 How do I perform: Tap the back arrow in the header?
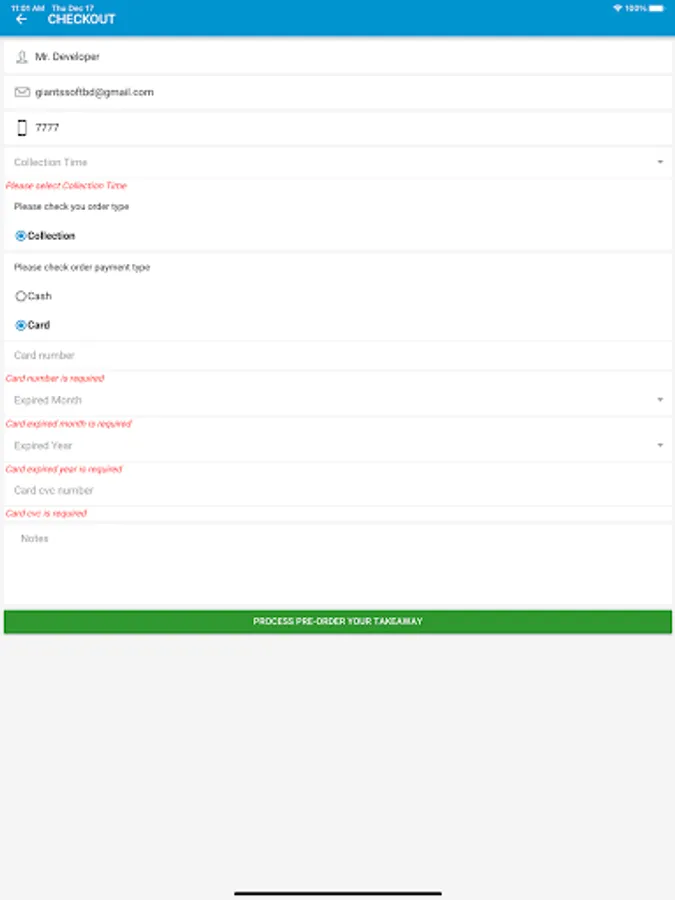tap(22, 20)
